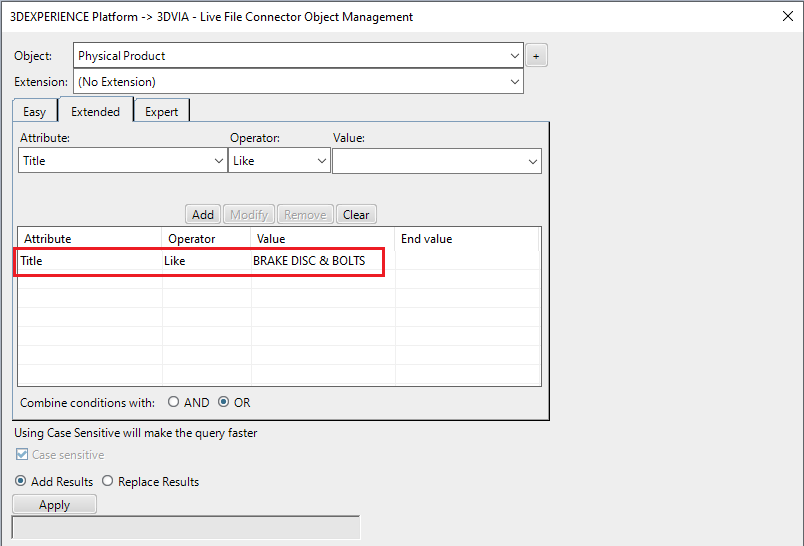Open the Attribute dropdown set to Title
The width and height of the screenshot is (804, 546).
point(123,160)
